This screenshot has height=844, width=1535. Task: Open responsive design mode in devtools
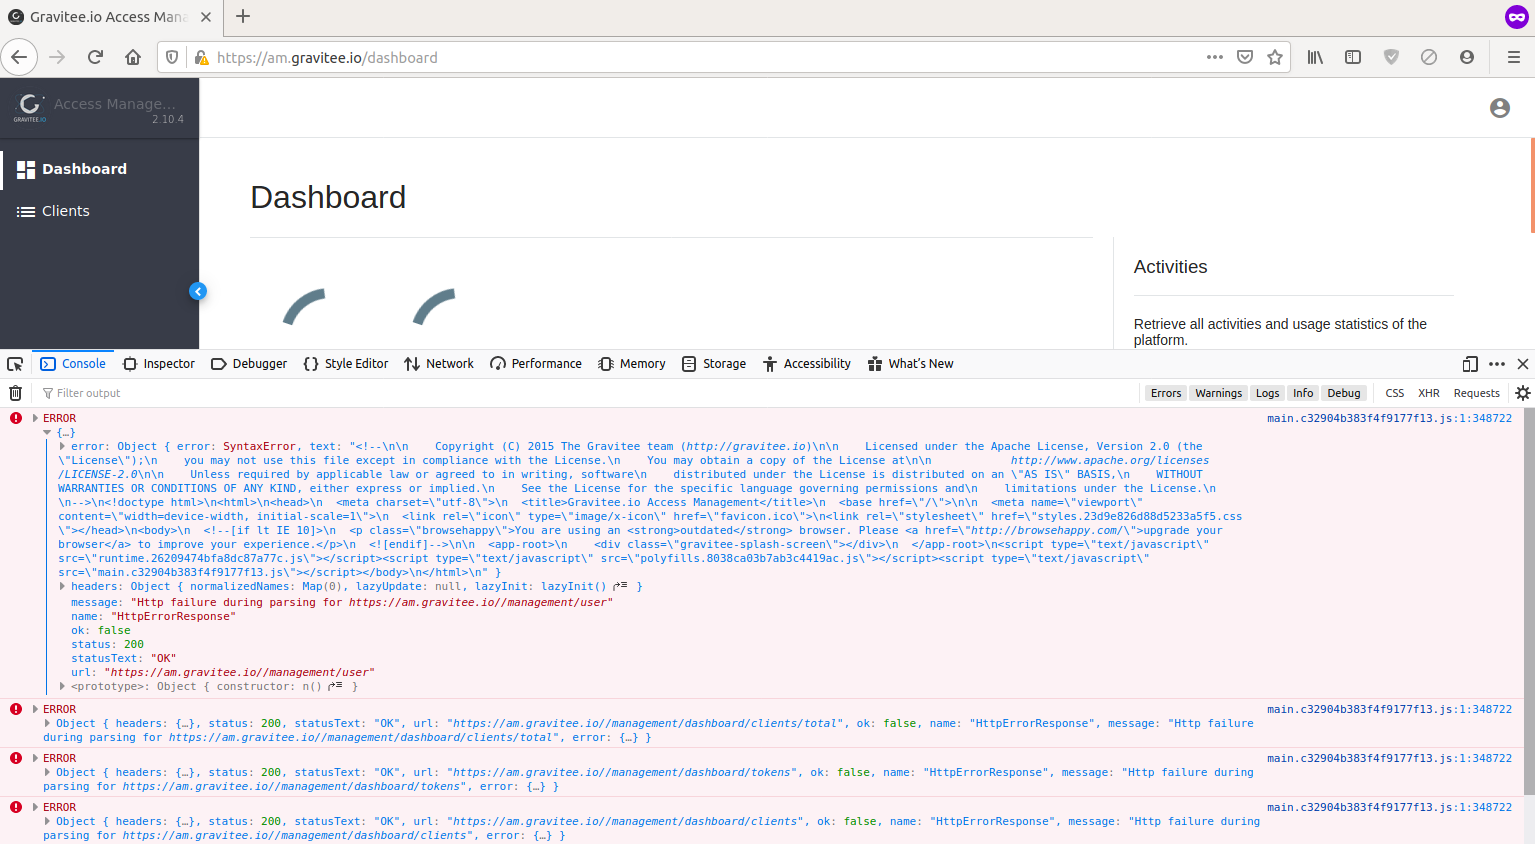point(1469,363)
